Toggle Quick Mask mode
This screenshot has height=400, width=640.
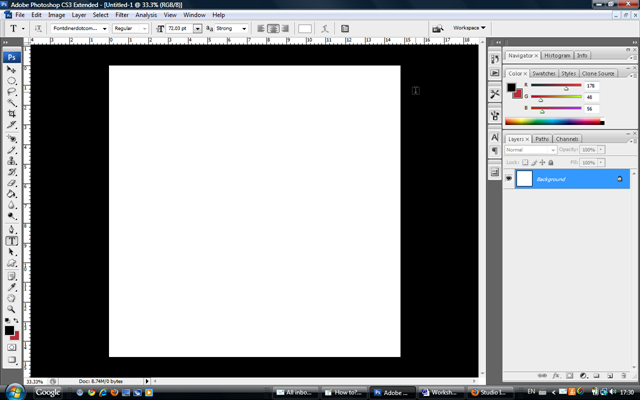(x=11, y=347)
